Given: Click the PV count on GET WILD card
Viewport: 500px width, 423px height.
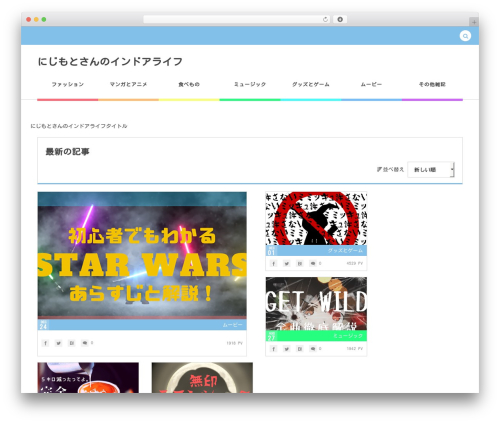Looking at the screenshot, I should 355,349.
